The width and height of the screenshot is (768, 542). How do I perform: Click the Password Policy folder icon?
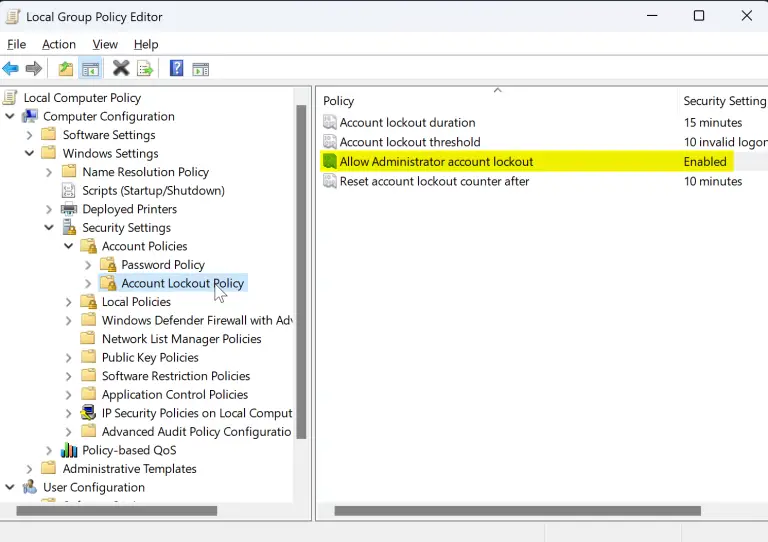[108, 264]
